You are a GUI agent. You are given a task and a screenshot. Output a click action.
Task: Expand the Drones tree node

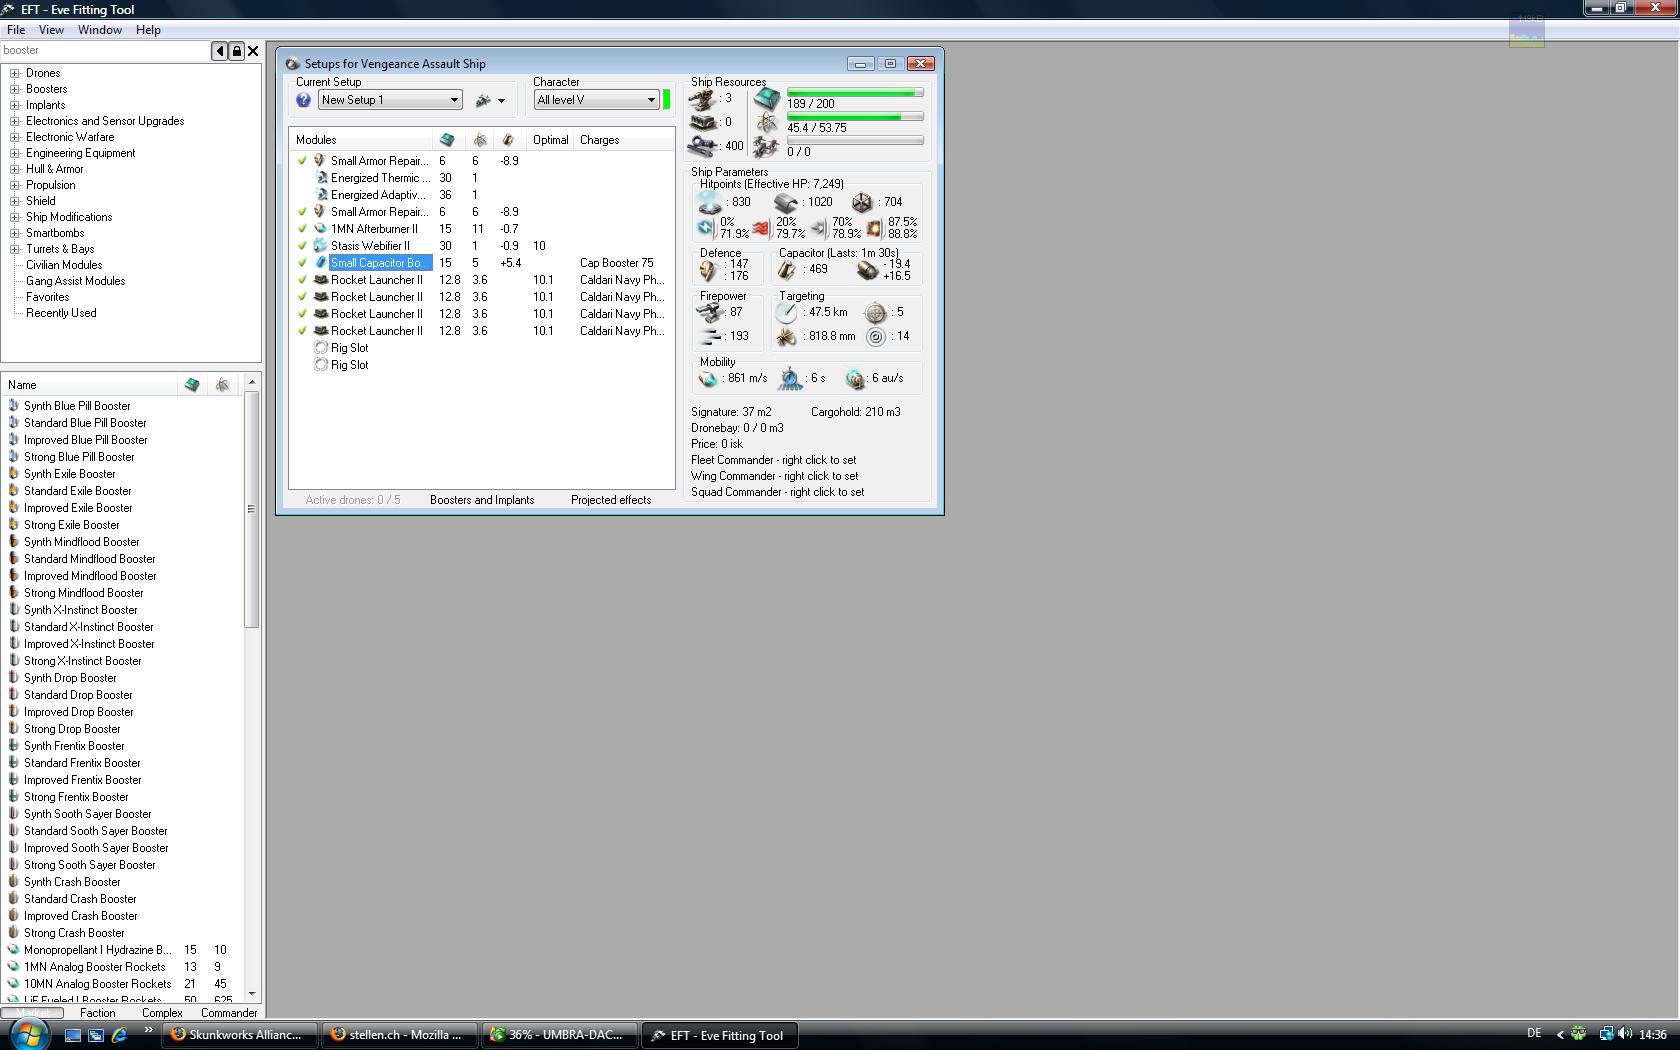tap(15, 73)
